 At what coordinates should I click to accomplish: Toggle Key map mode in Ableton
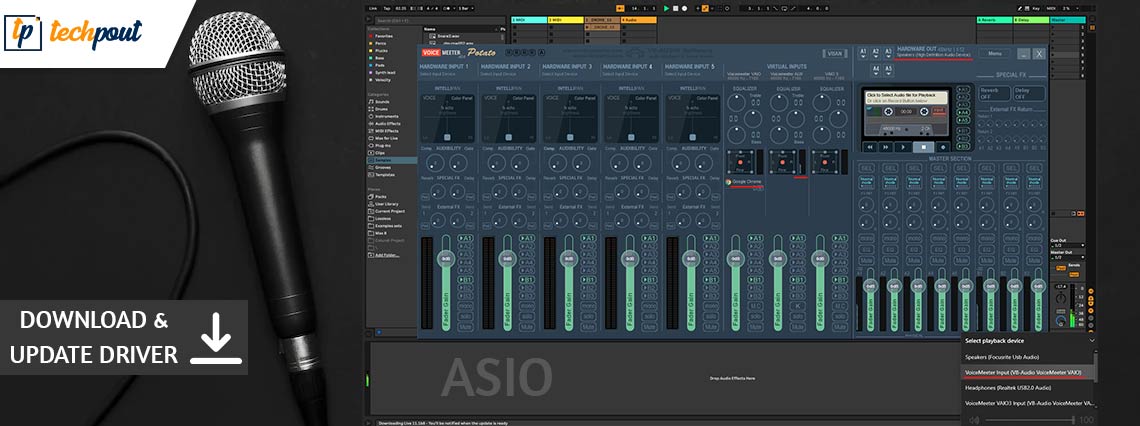pos(1035,8)
